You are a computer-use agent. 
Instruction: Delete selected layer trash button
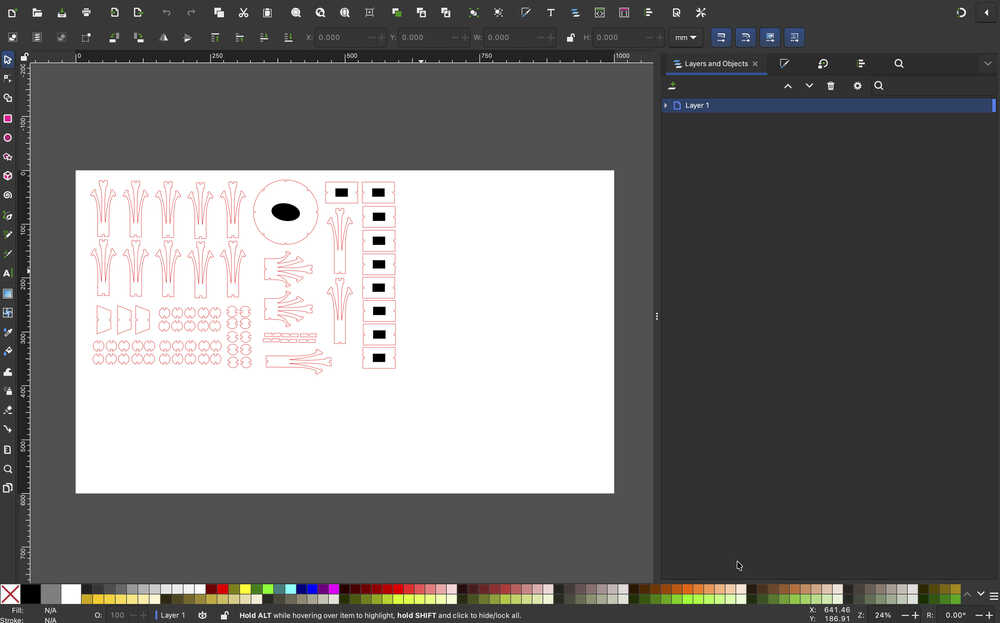point(830,85)
